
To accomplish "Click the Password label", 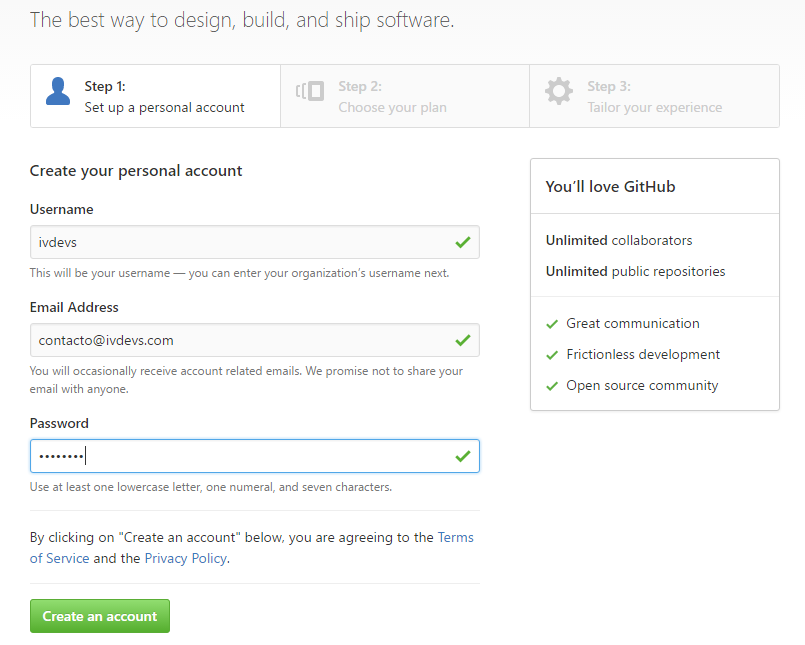I will pos(59,423).
